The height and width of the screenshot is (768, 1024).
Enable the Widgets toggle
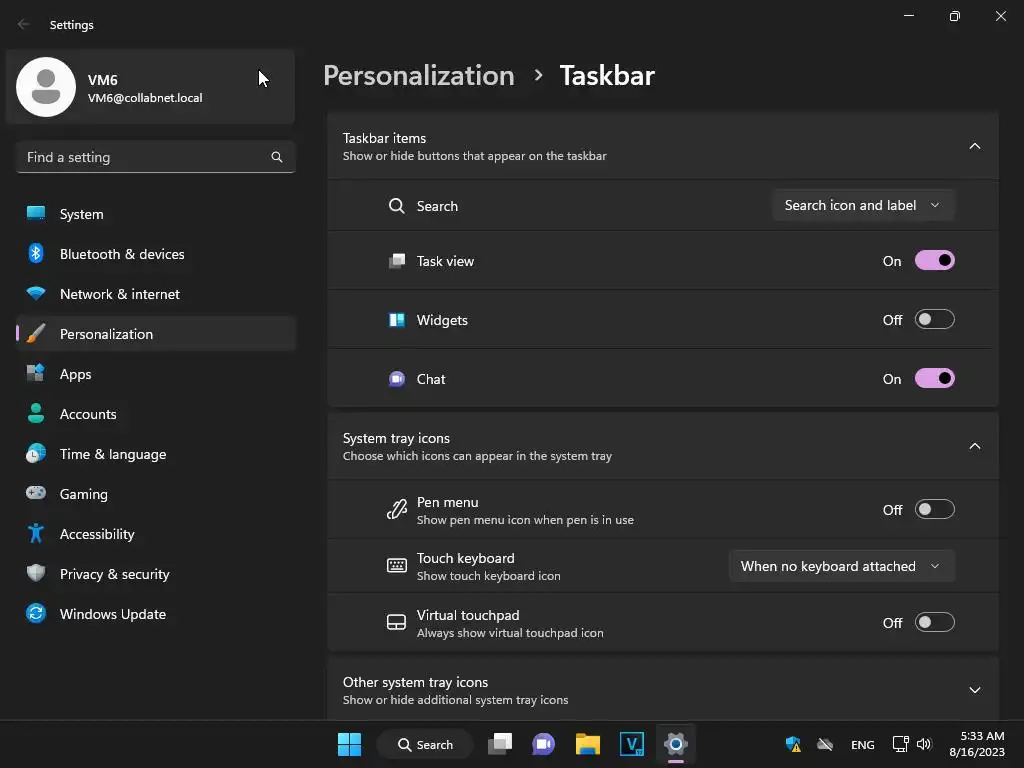935,320
